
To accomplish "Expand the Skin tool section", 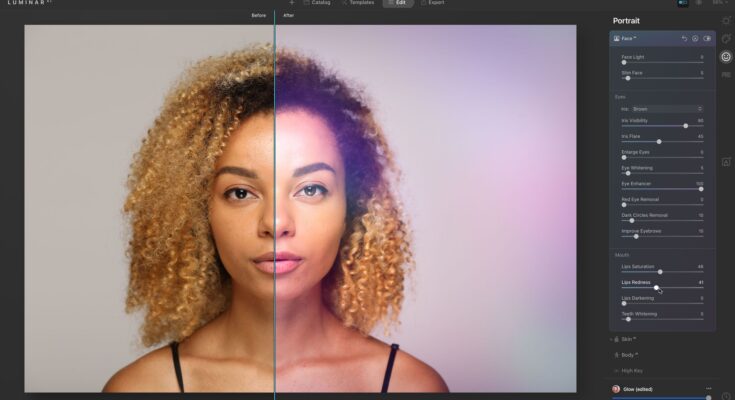I will click(x=630, y=339).
